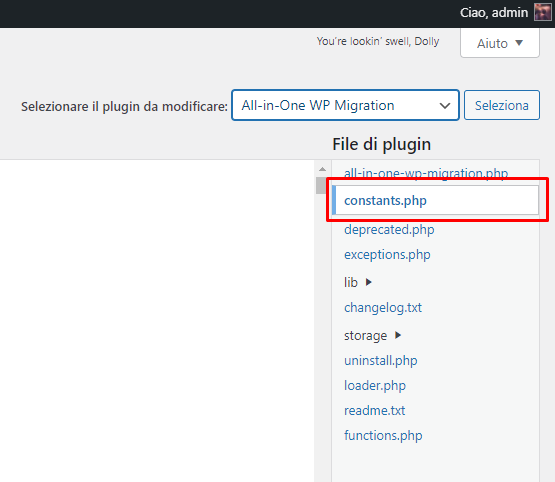Click the Selezionare il plugin da modificare label

[124, 106]
